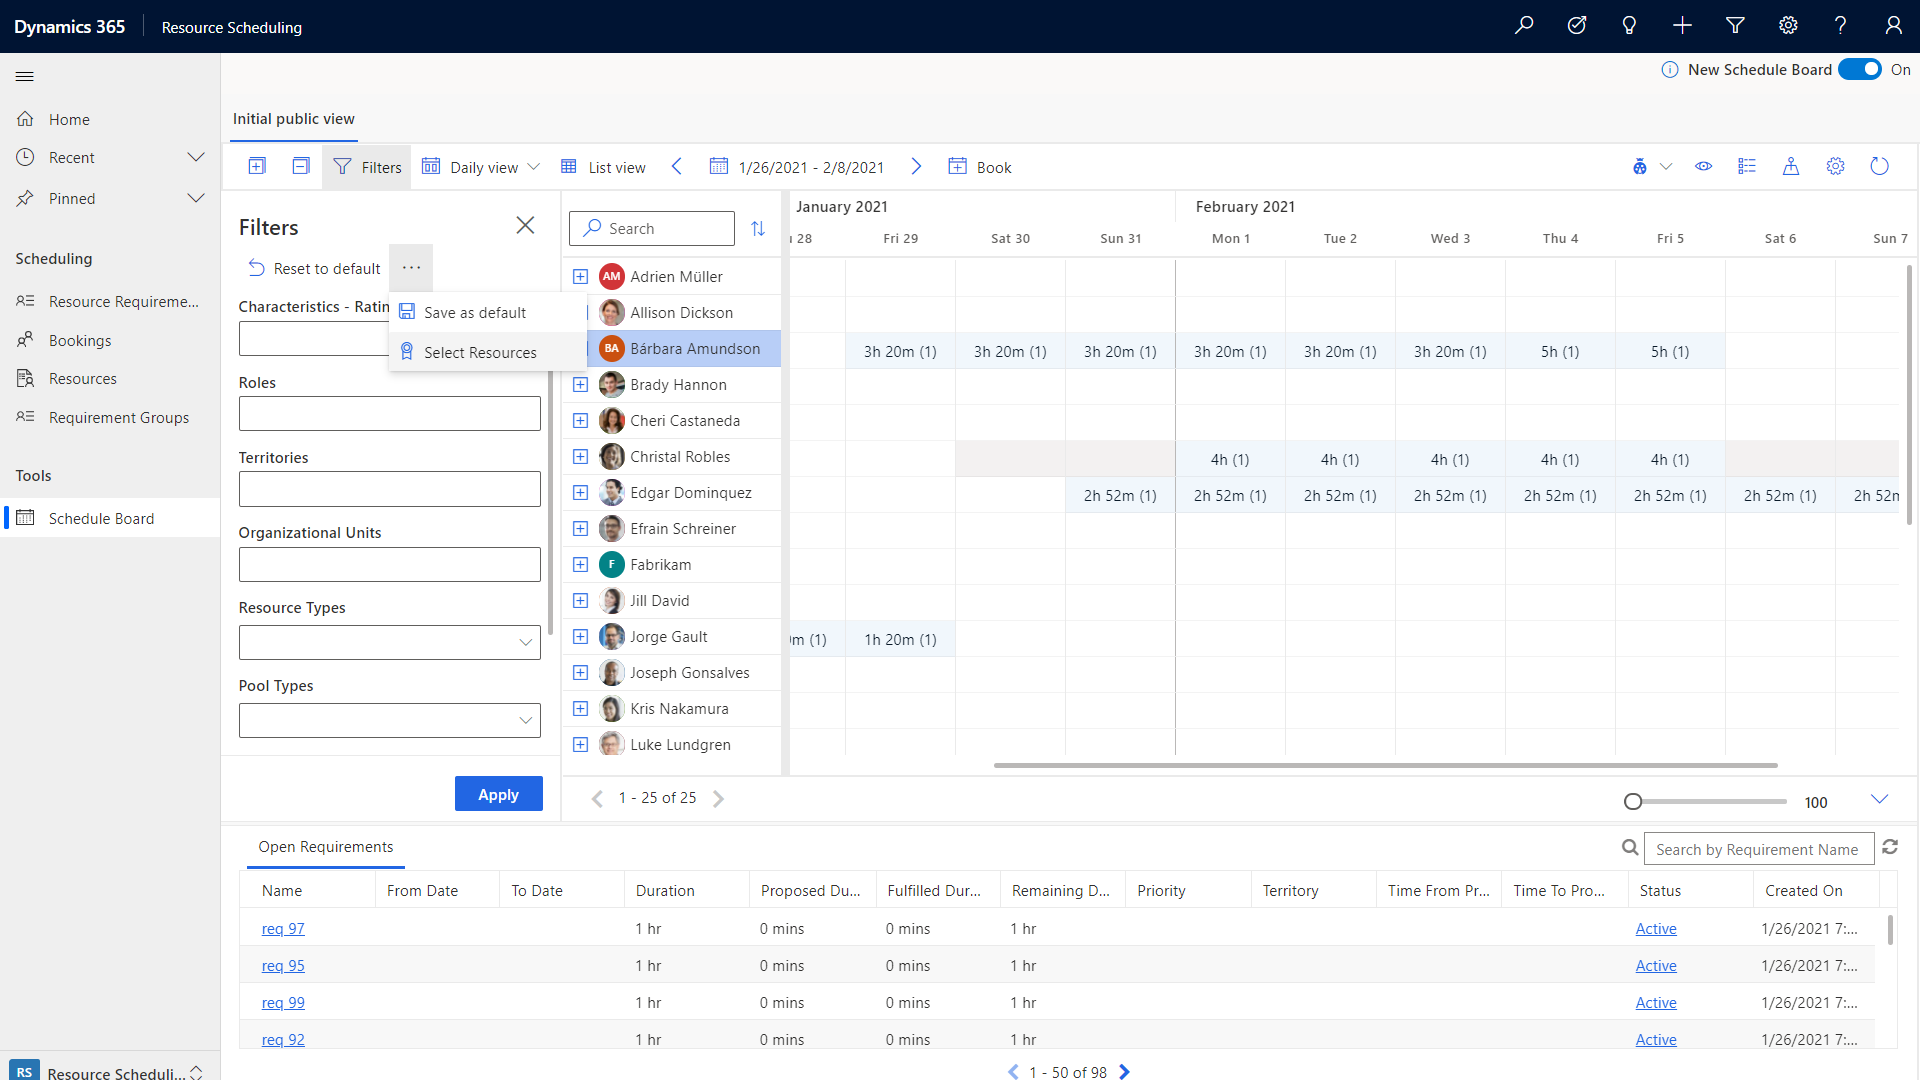Click the add resource icon next to Adrien Müller
Image resolution: width=1920 pixels, height=1080 pixels.
pyautogui.click(x=578, y=276)
